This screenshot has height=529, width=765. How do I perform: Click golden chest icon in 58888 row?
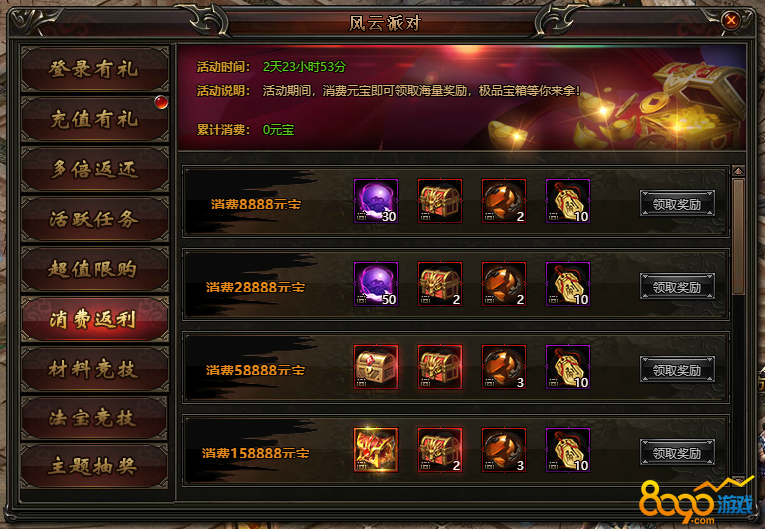point(376,367)
